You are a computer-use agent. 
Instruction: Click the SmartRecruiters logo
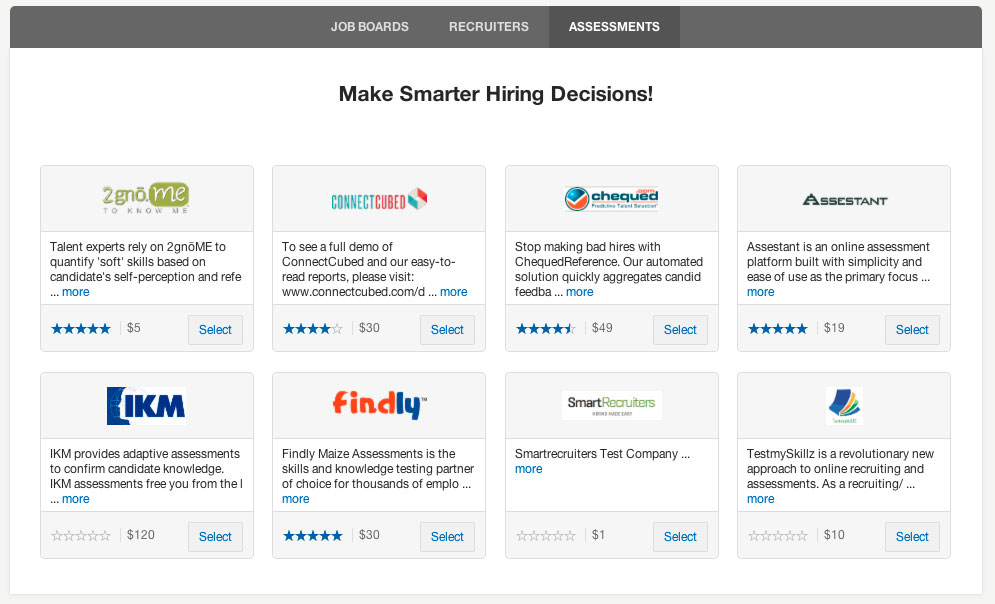[x=611, y=404]
